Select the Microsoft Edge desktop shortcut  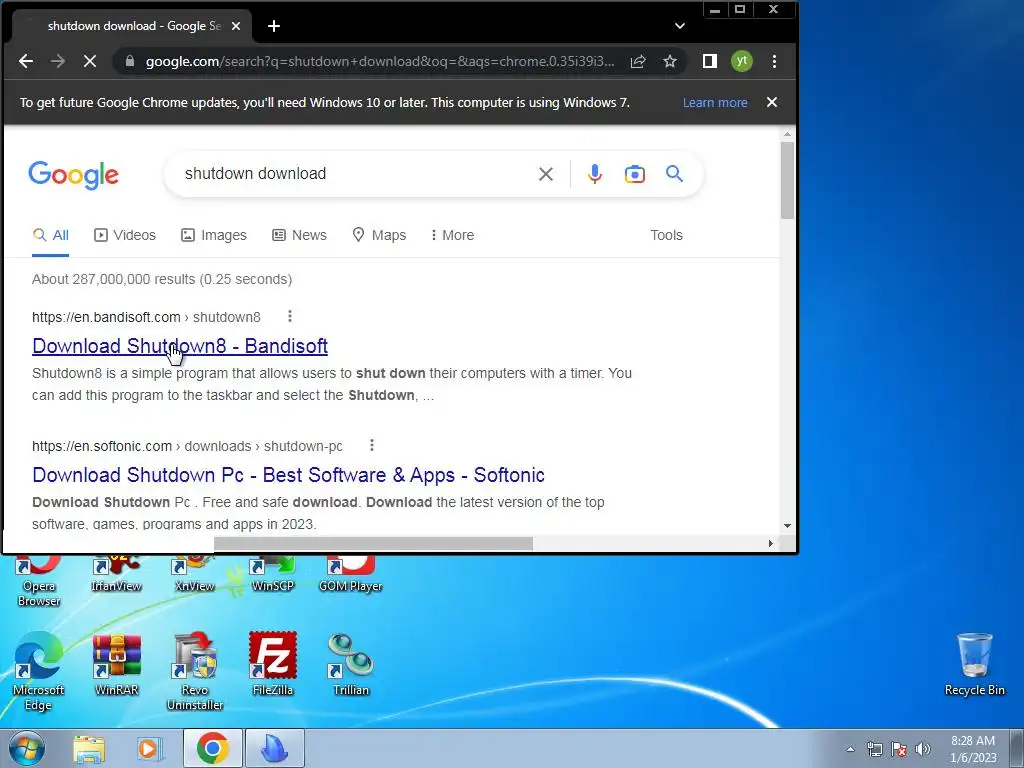pos(39,671)
